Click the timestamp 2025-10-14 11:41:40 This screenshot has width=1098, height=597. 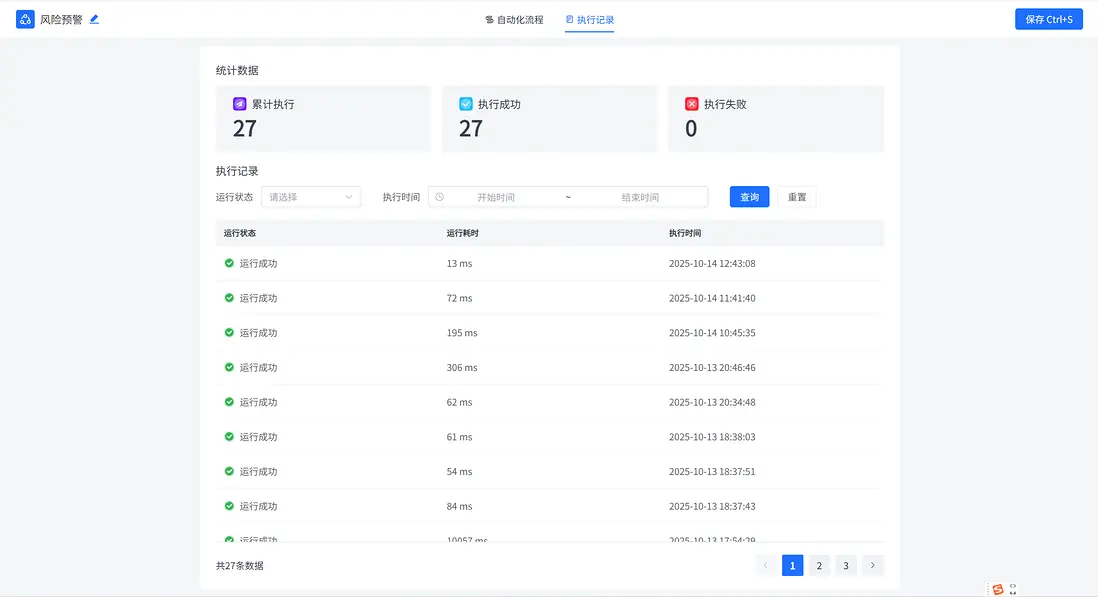[x=712, y=298]
